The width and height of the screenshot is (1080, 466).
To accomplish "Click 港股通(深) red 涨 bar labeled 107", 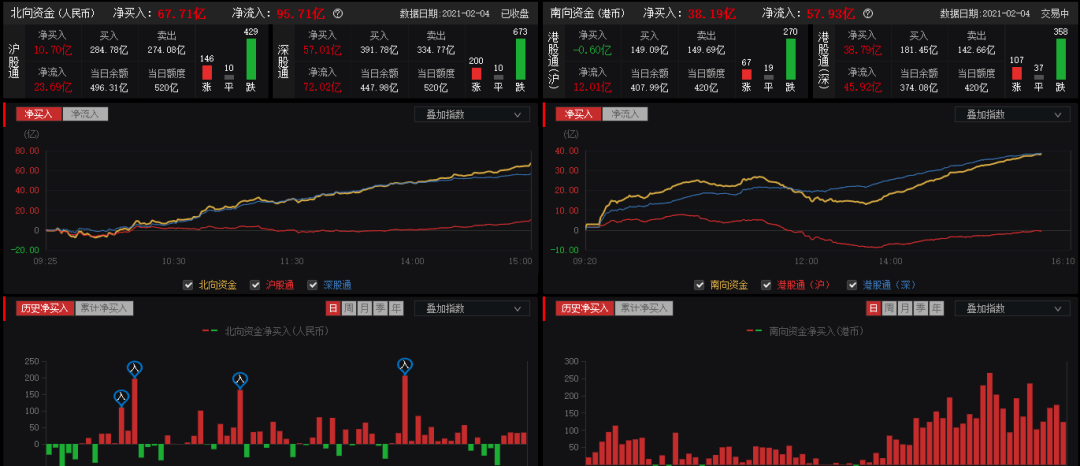I will click(1016, 74).
